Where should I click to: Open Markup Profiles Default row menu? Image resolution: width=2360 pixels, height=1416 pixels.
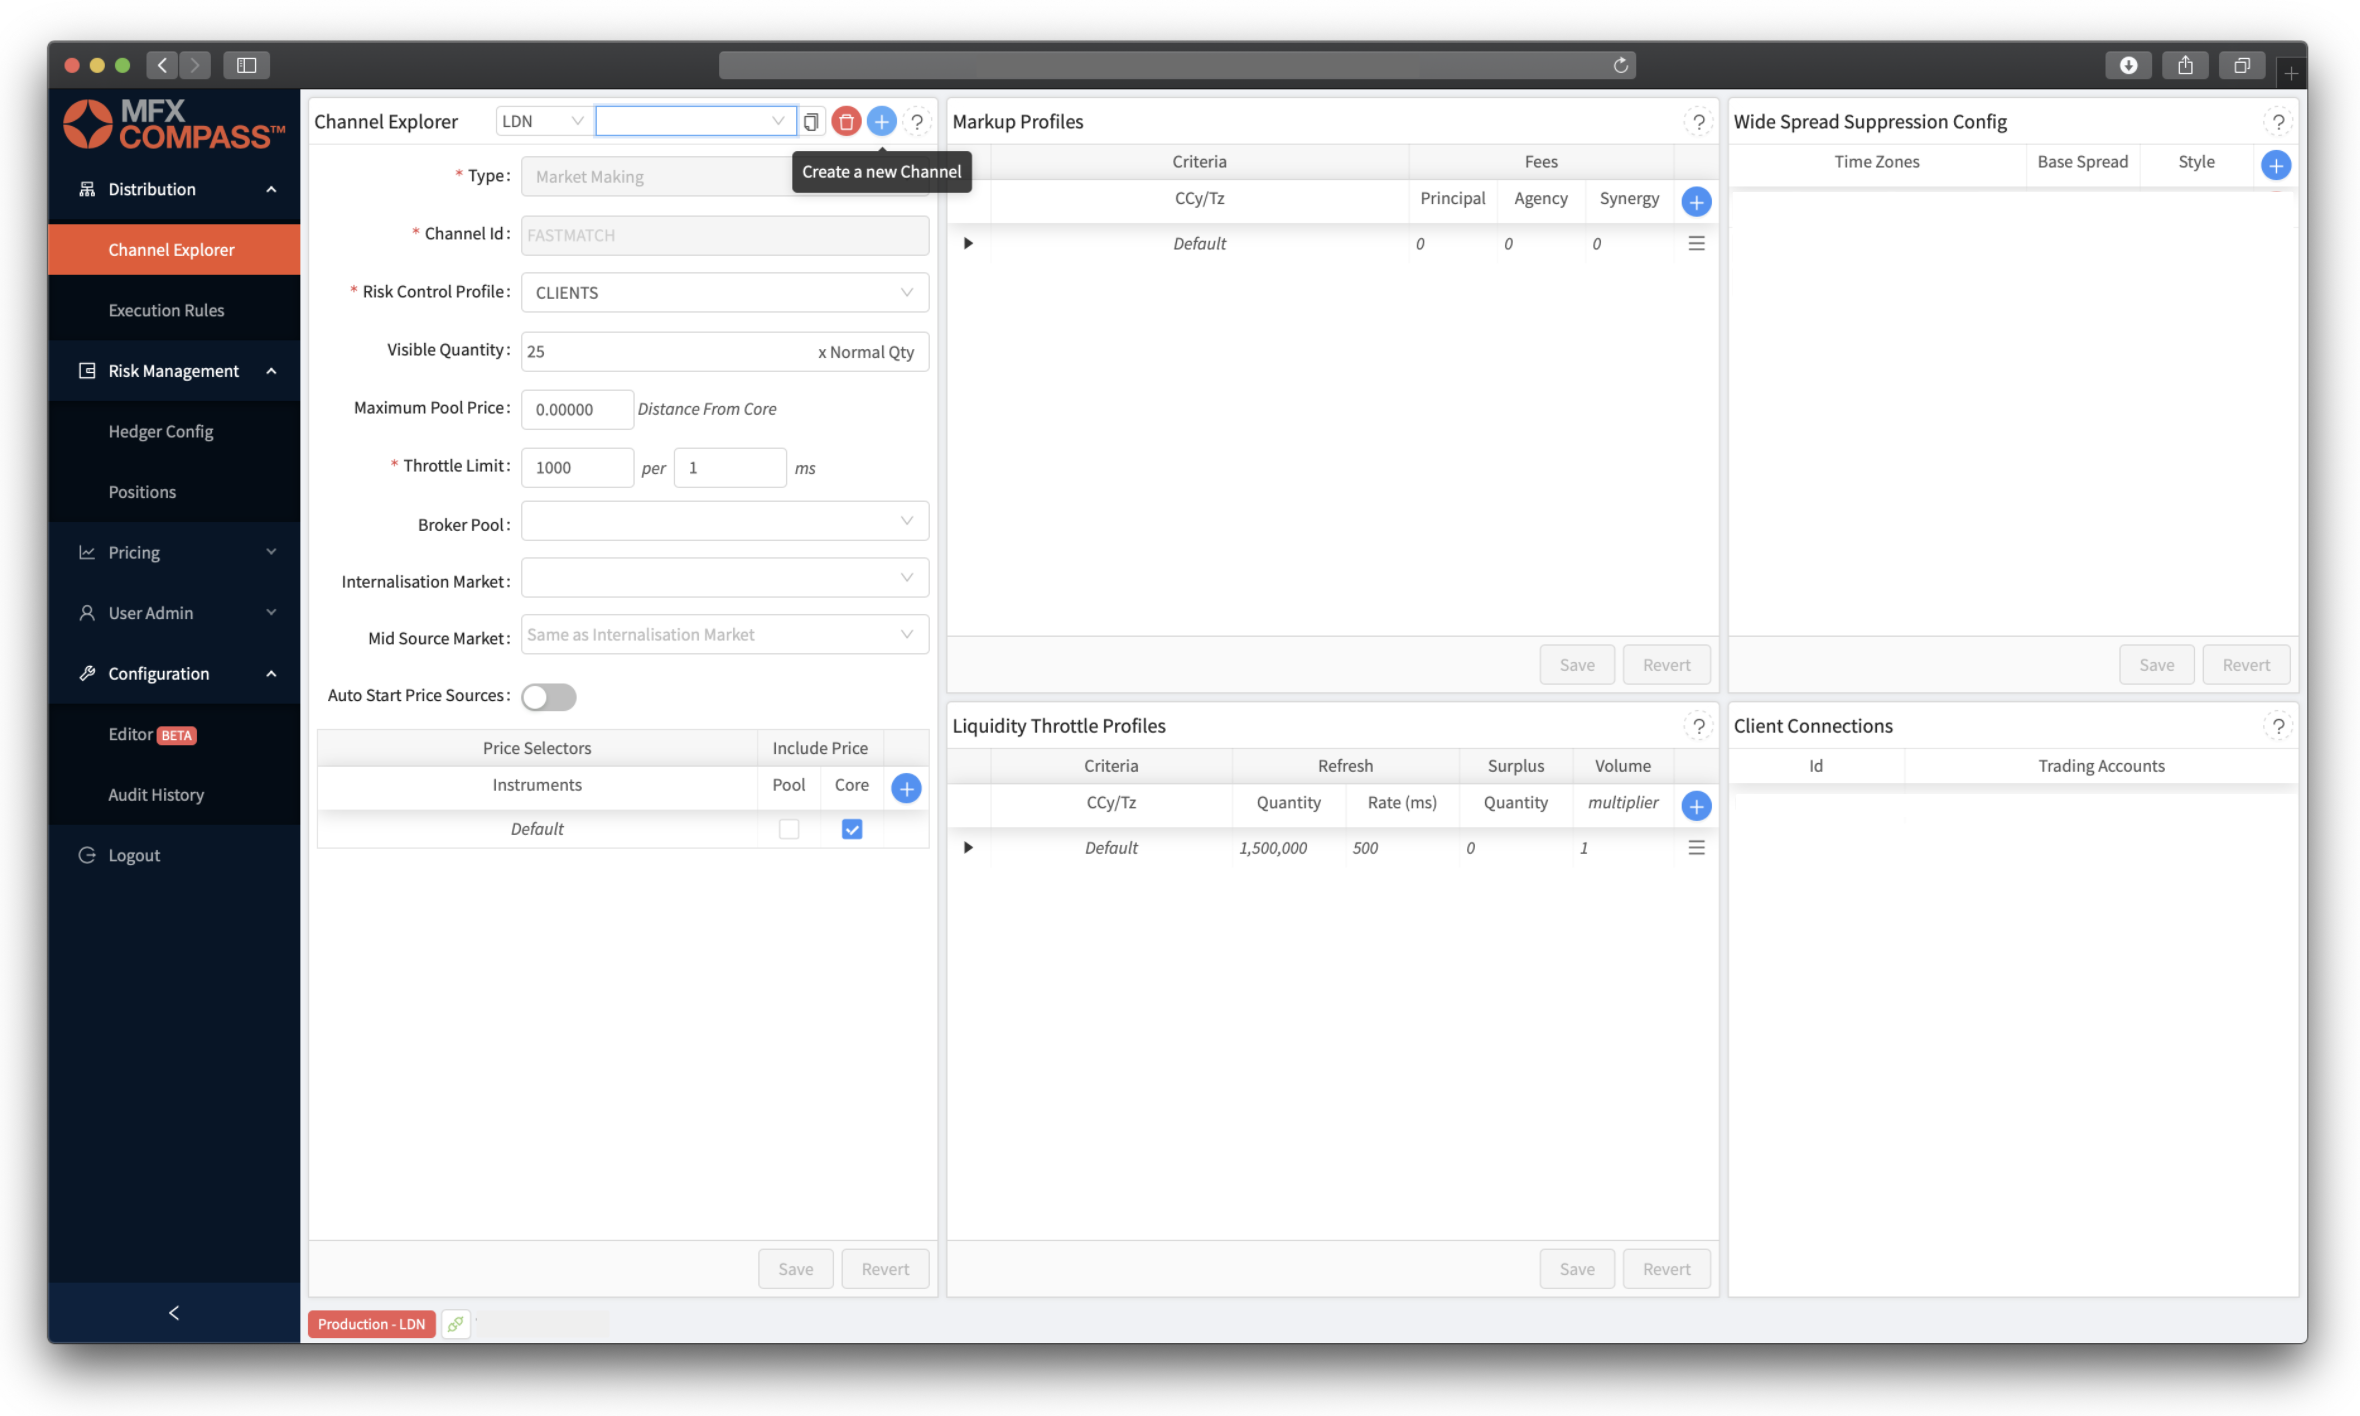[x=1696, y=244]
